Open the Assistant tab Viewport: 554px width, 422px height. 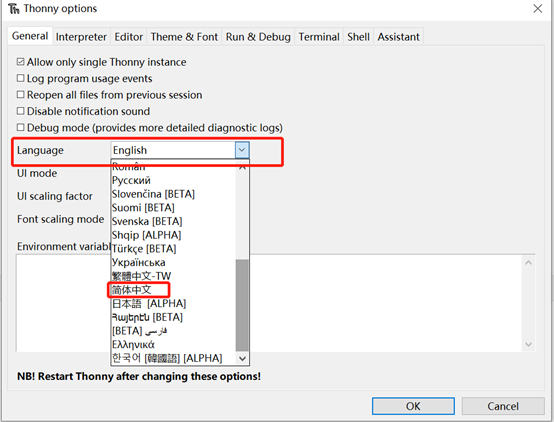(398, 37)
